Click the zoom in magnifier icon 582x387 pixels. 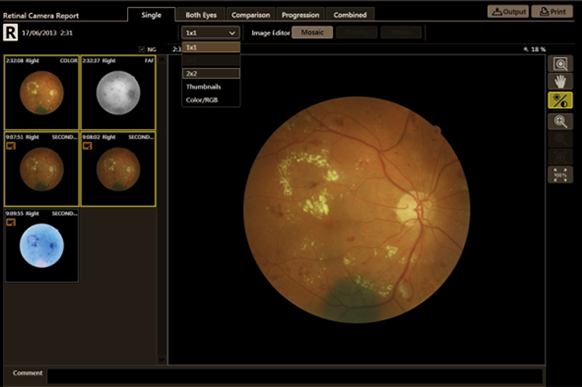[x=560, y=121]
